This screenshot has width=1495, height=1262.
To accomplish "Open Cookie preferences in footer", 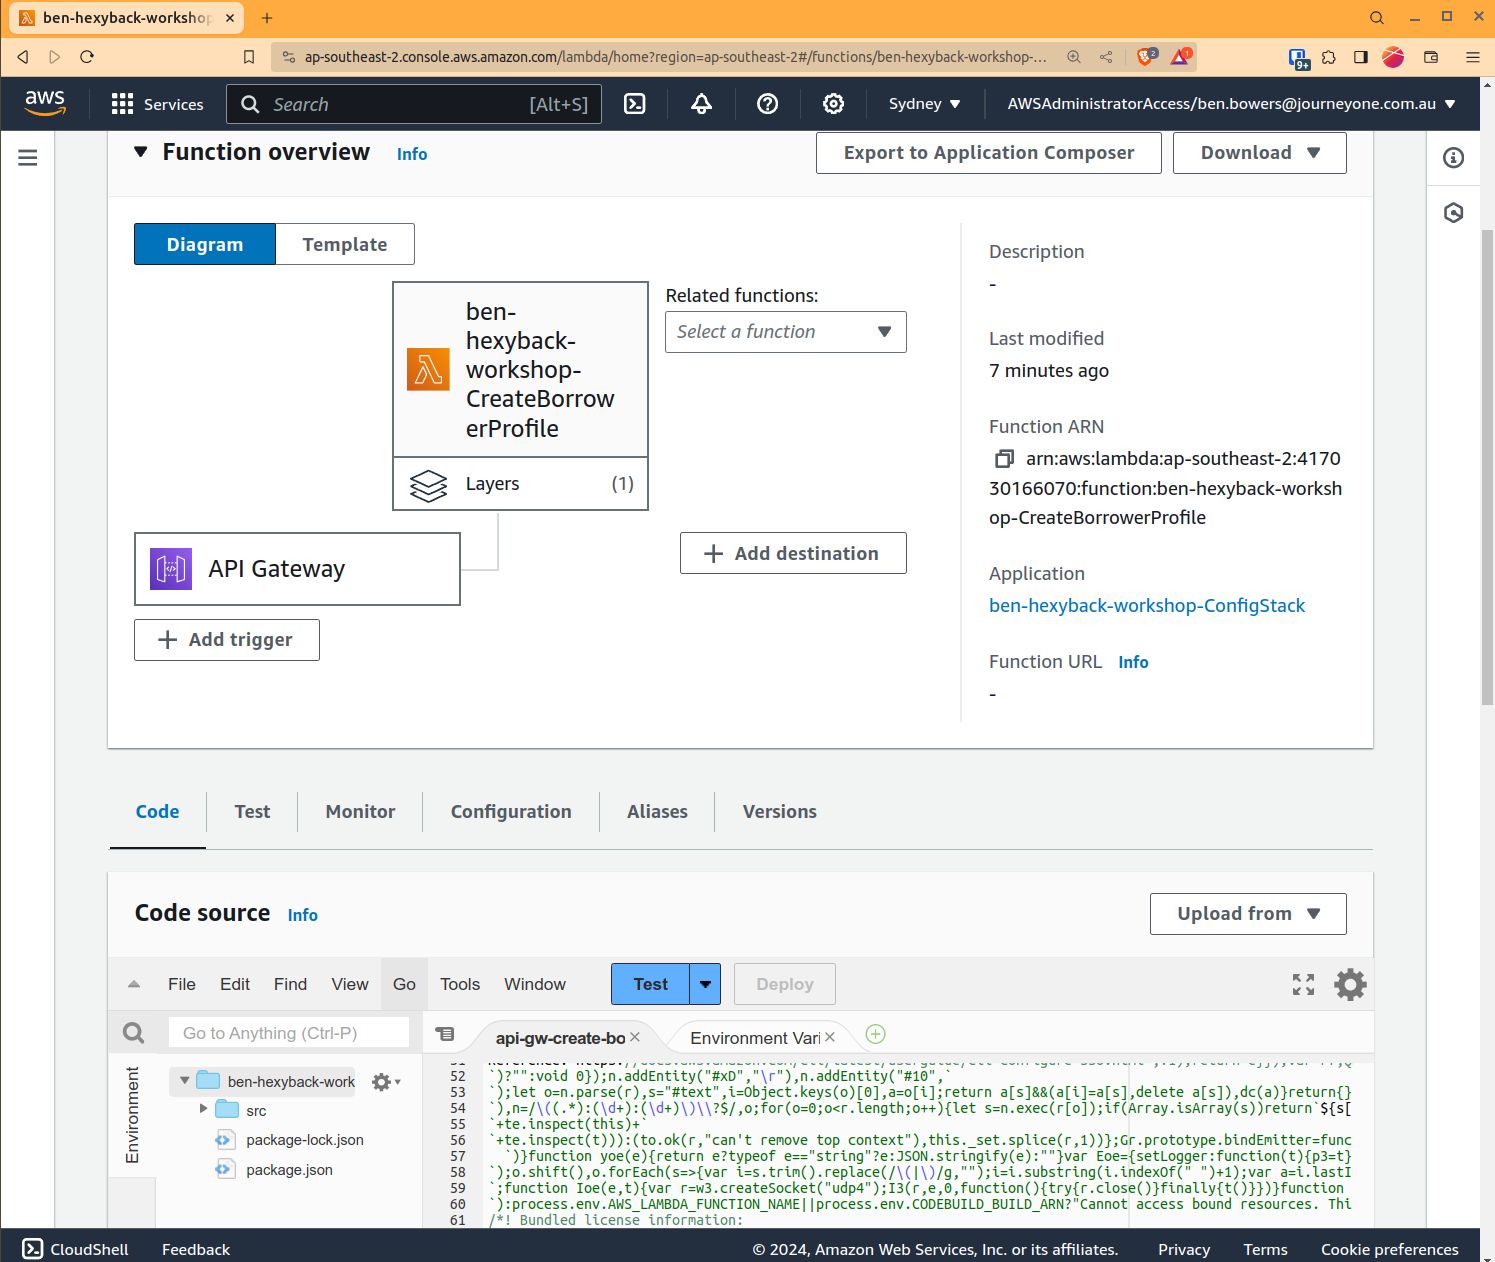I will [1390, 1250].
